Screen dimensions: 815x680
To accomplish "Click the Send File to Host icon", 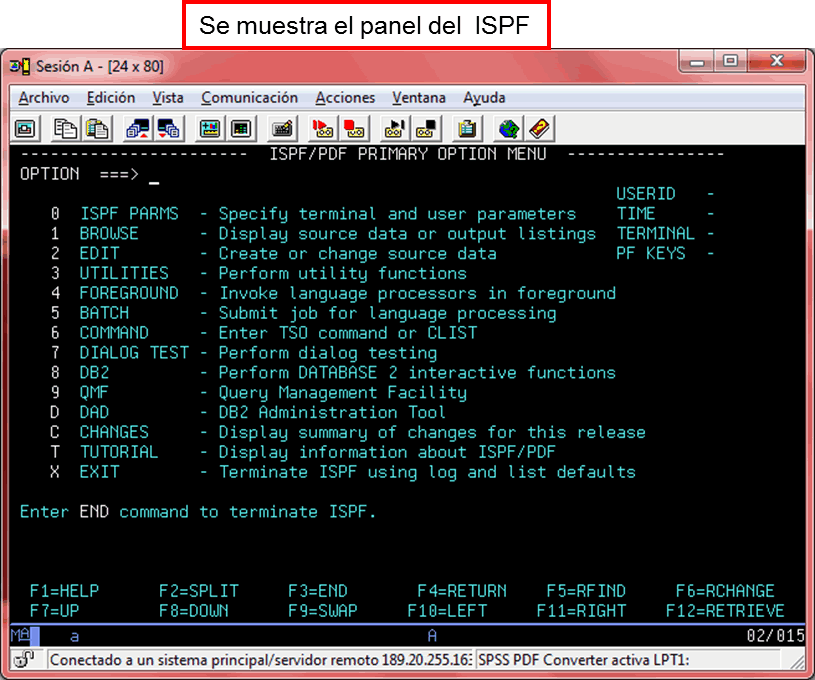I will (137, 128).
